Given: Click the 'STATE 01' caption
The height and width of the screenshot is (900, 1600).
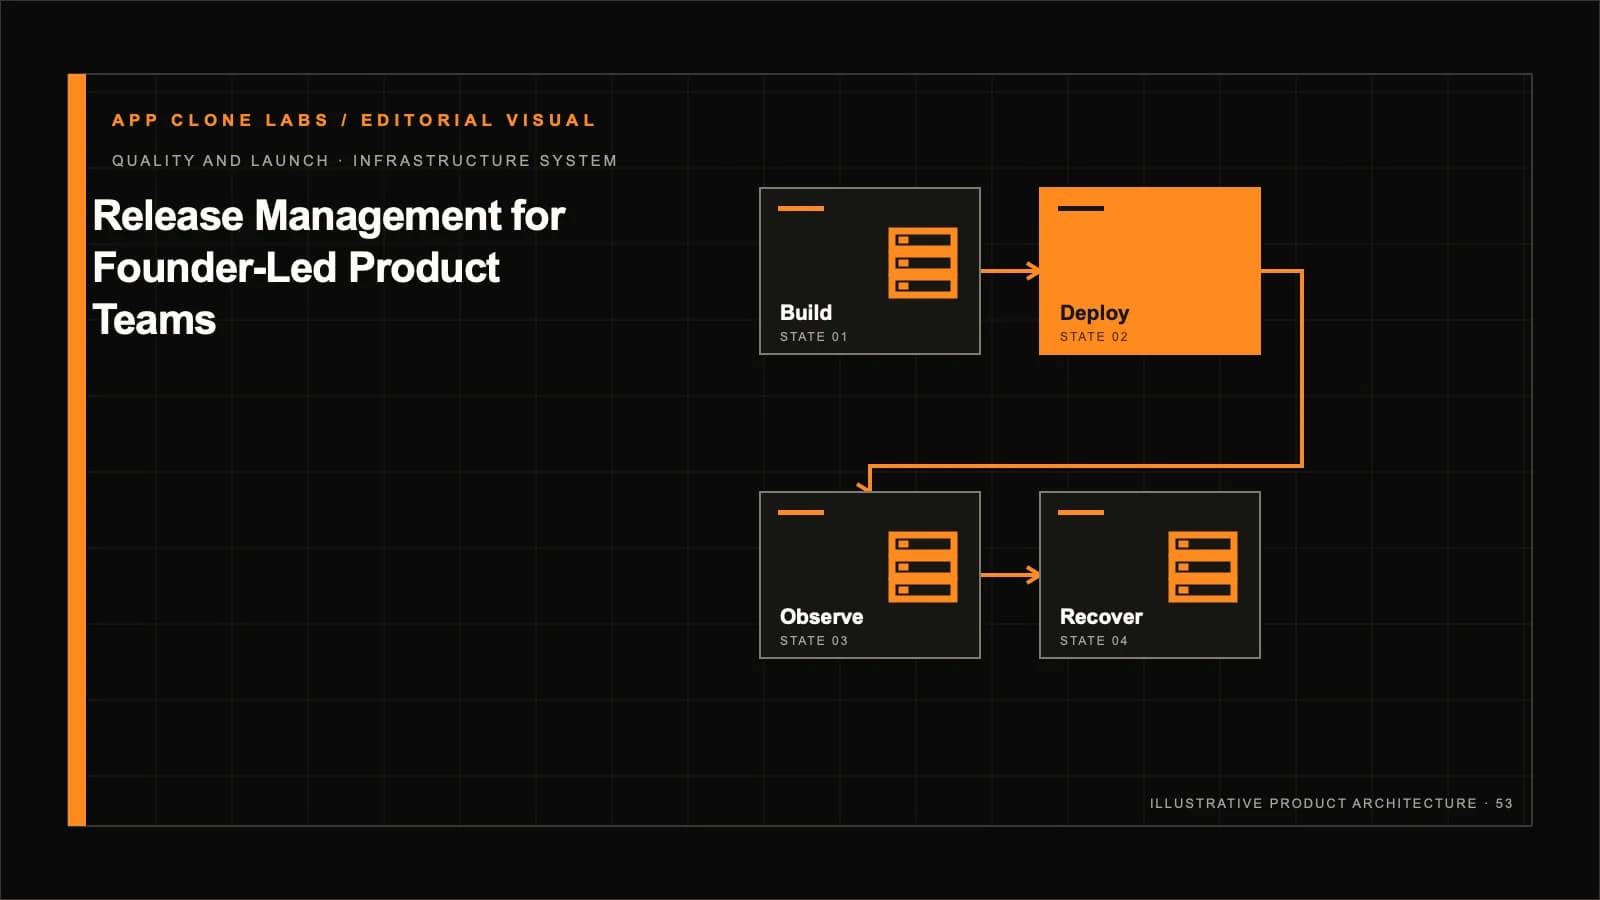Looking at the screenshot, I should coord(814,337).
